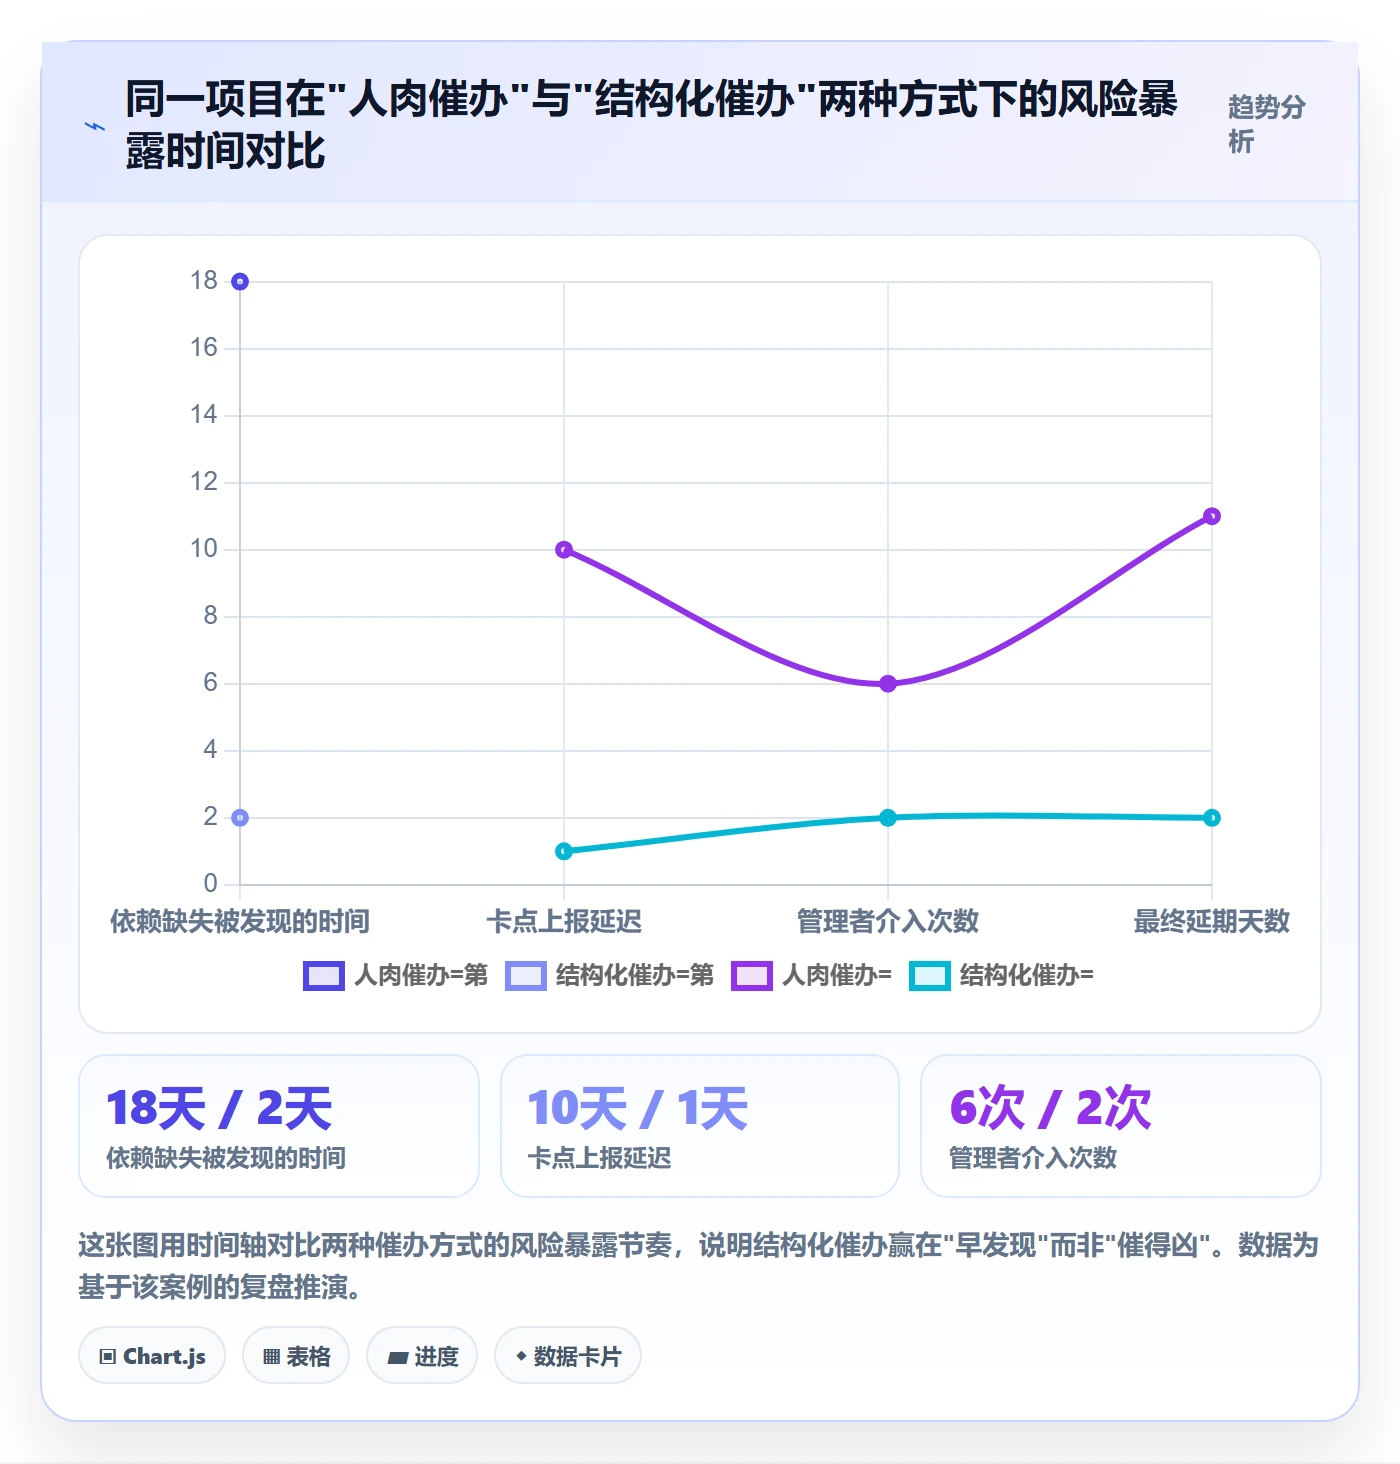This screenshot has width=1400, height=1464.
Task: Toggle the 人肉催办=第 legend entry
Action: click(x=395, y=975)
